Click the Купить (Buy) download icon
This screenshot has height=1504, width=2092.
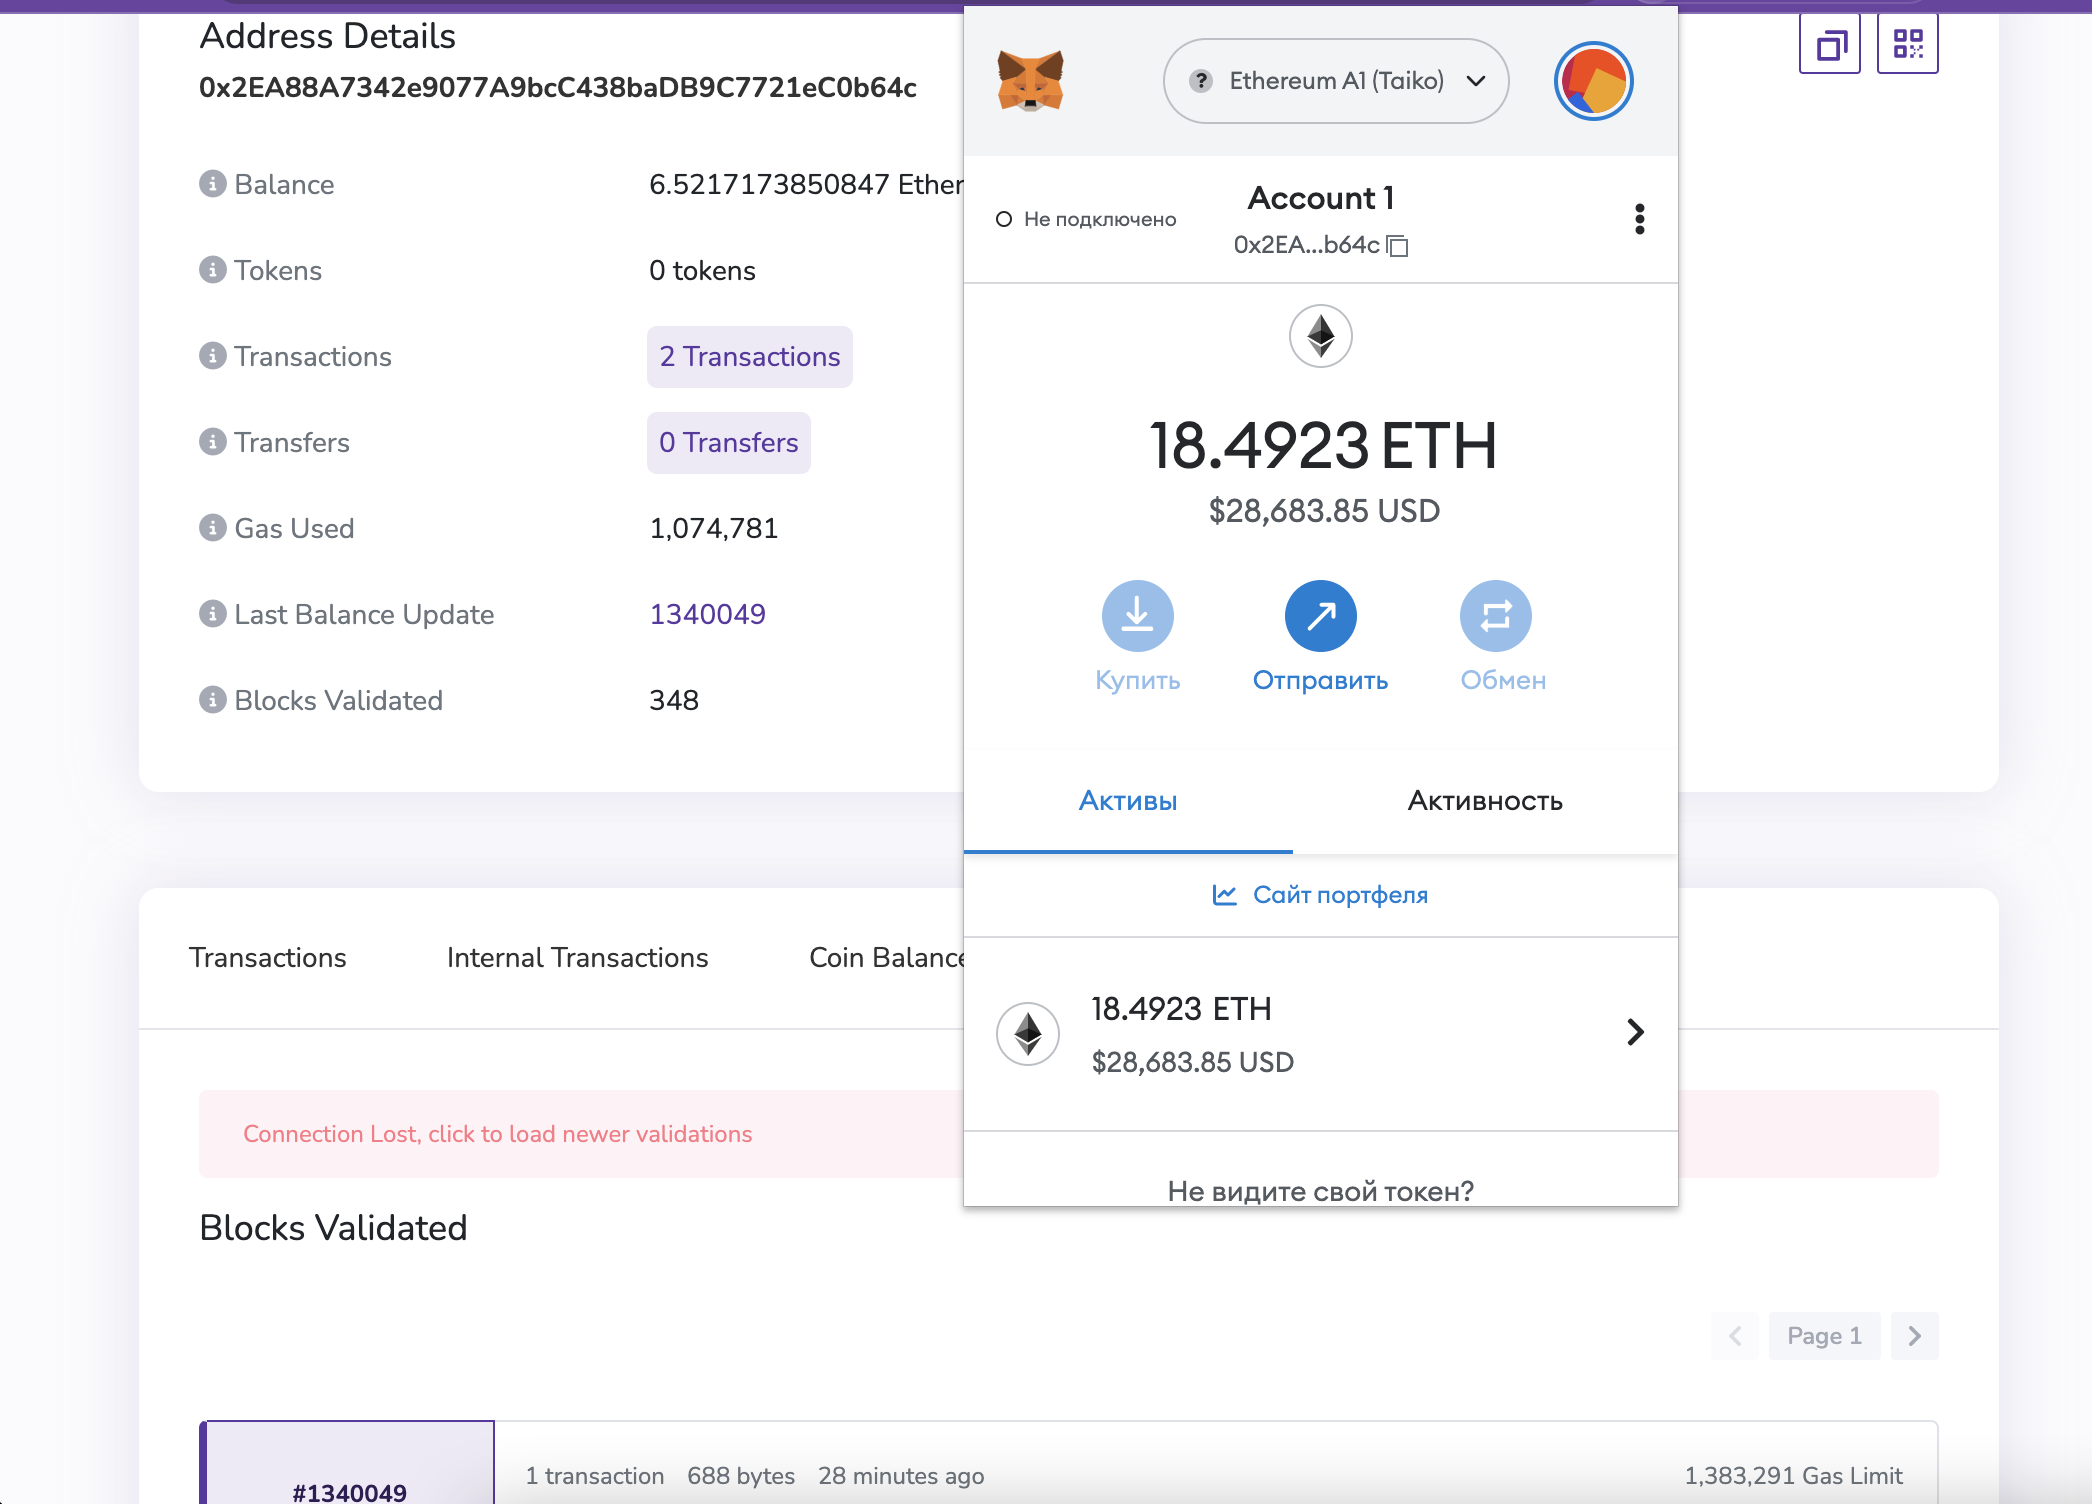[x=1137, y=616]
